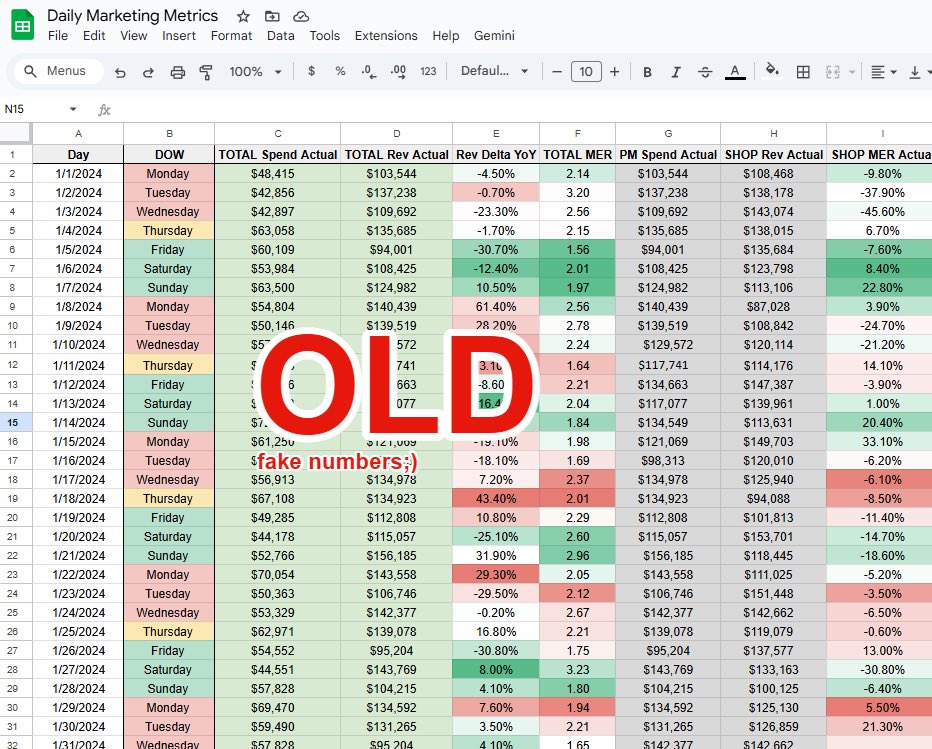This screenshot has width=932, height=749.
Task: Click the merge cells icon
Action: (833, 72)
